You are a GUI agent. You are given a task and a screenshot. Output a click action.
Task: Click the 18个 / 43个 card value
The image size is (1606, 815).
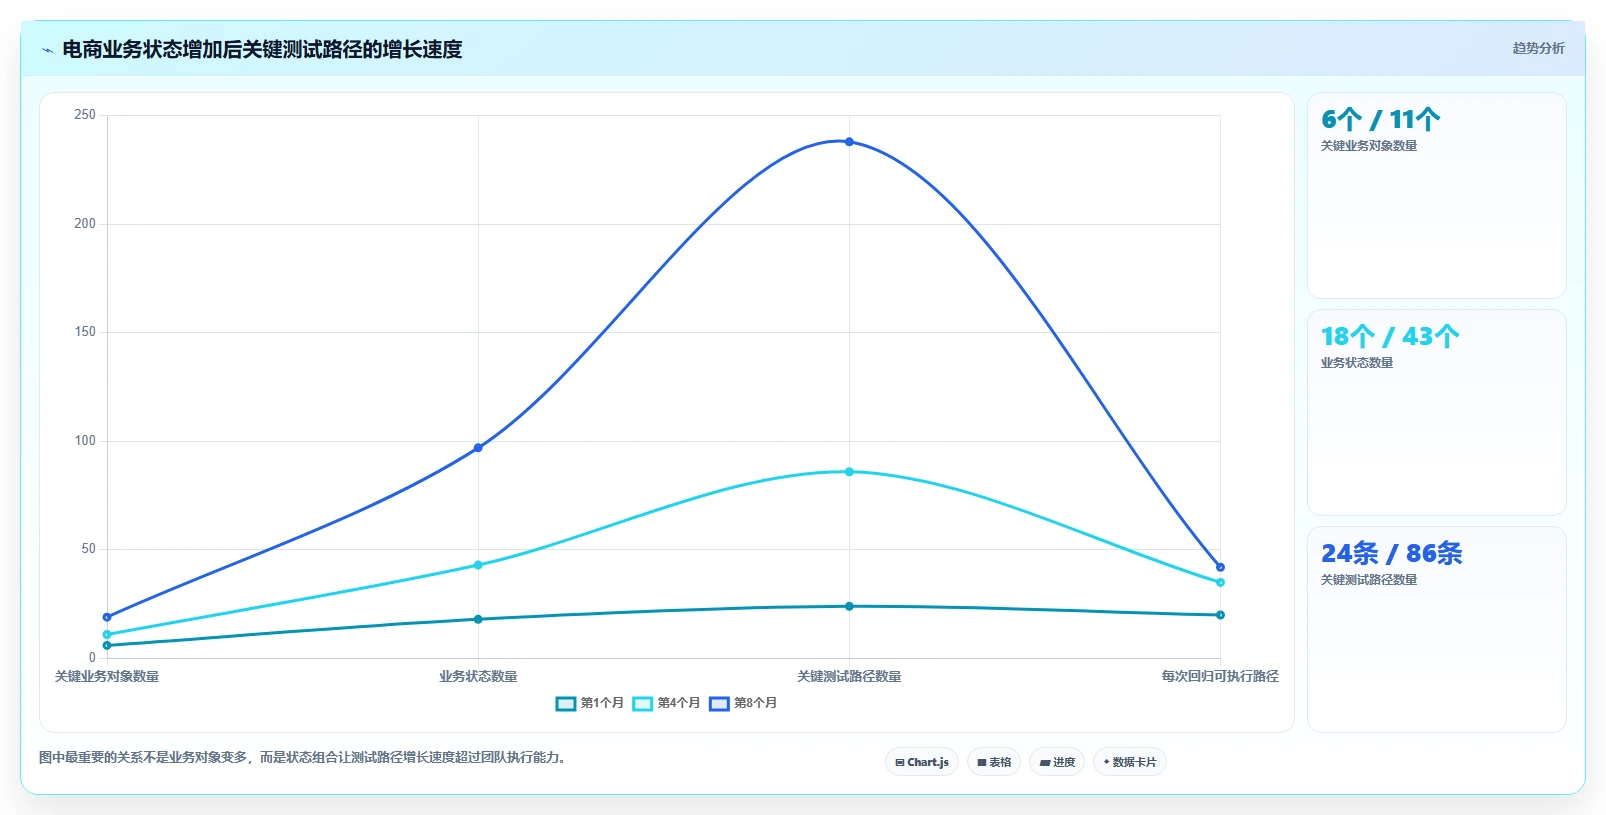pyautogui.click(x=1390, y=337)
